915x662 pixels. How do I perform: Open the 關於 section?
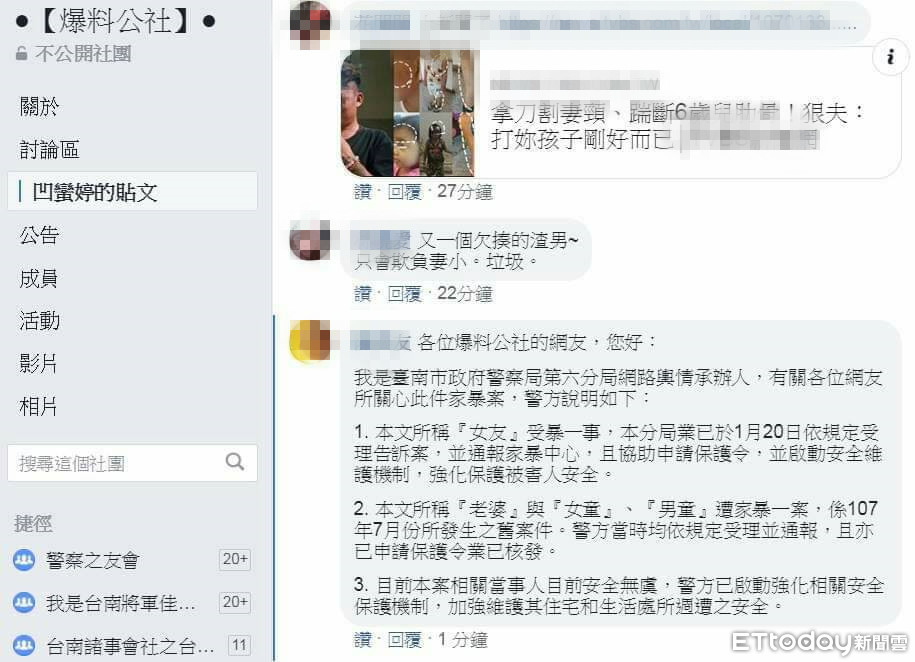click(x=39, y=107)
